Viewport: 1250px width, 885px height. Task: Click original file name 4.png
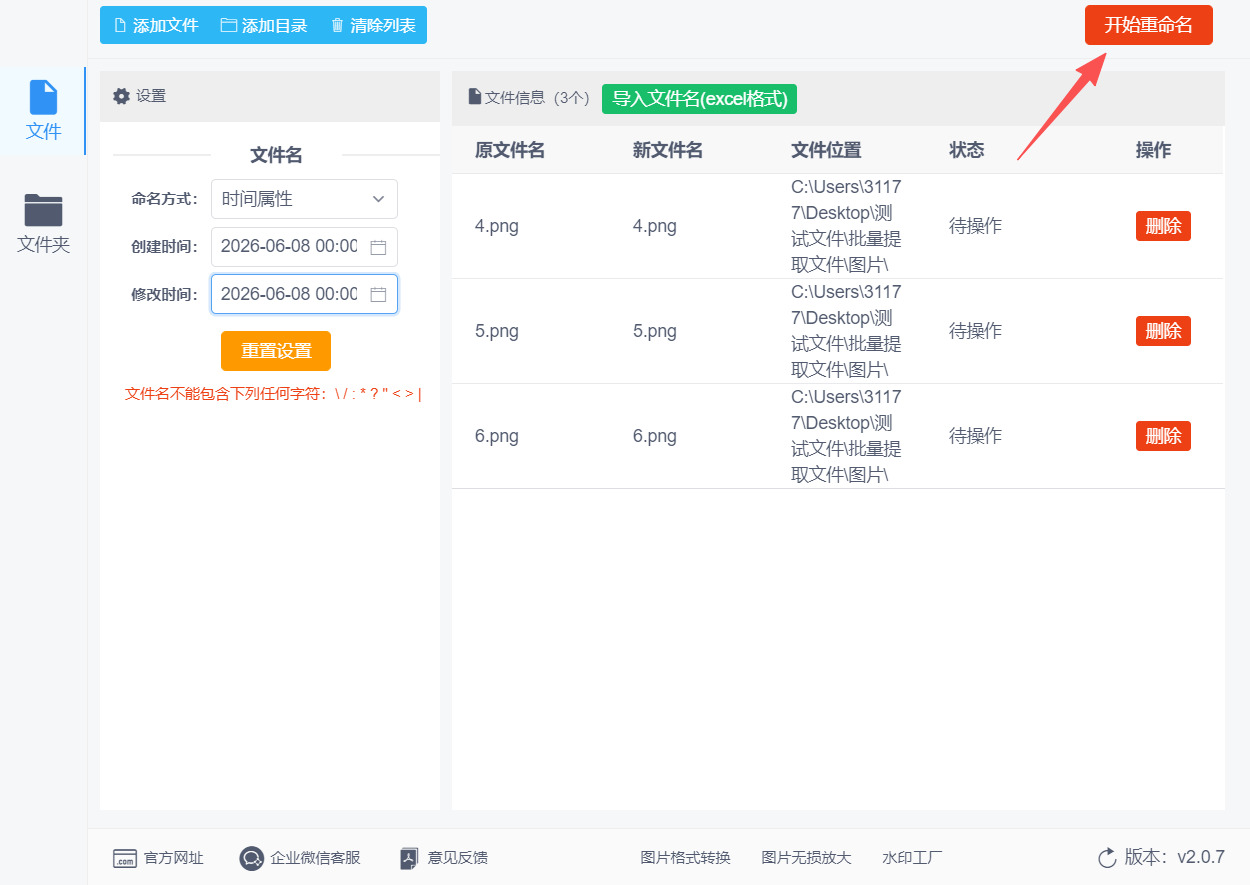click(497, 226)
